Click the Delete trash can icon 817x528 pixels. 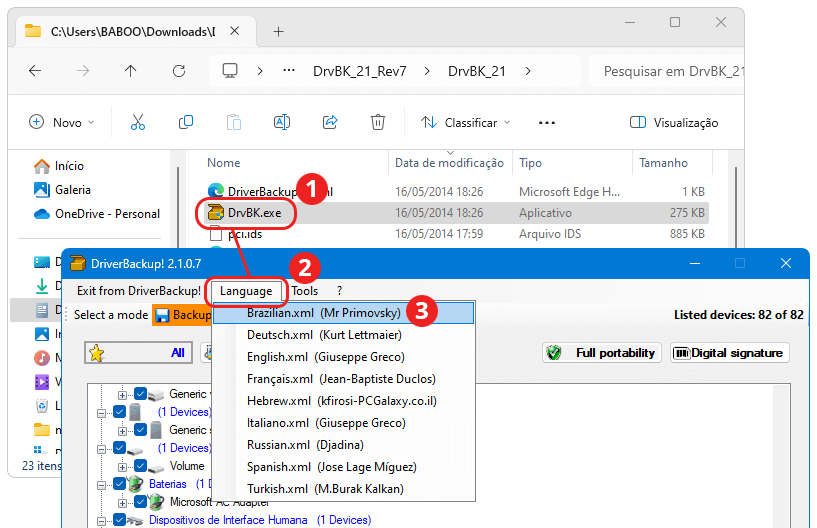click(378, 122)
